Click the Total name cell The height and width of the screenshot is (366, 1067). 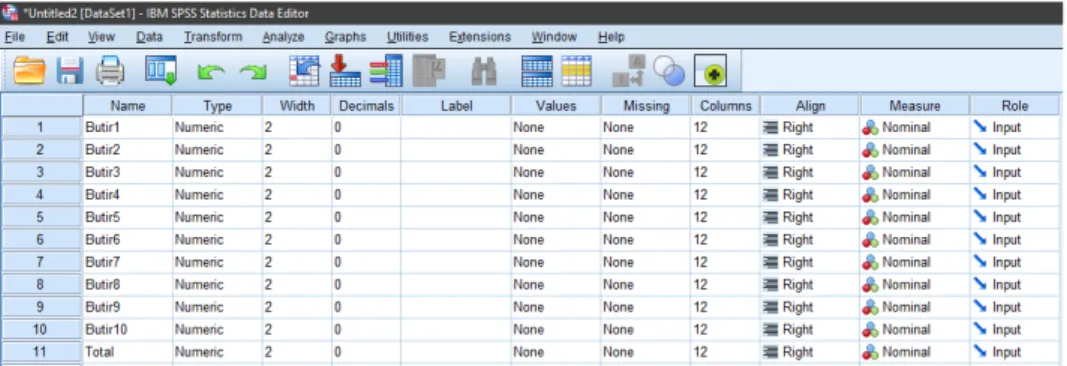tap(128, 352)
